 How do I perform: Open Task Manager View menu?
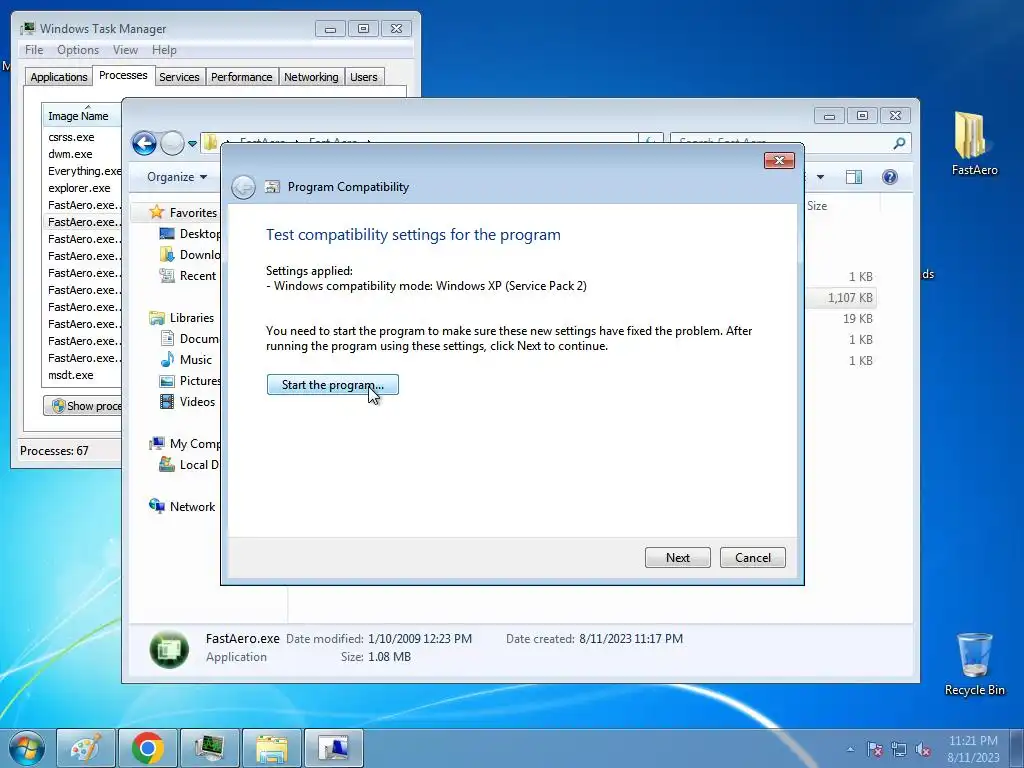pyautogui.click(x=125, y=50)
